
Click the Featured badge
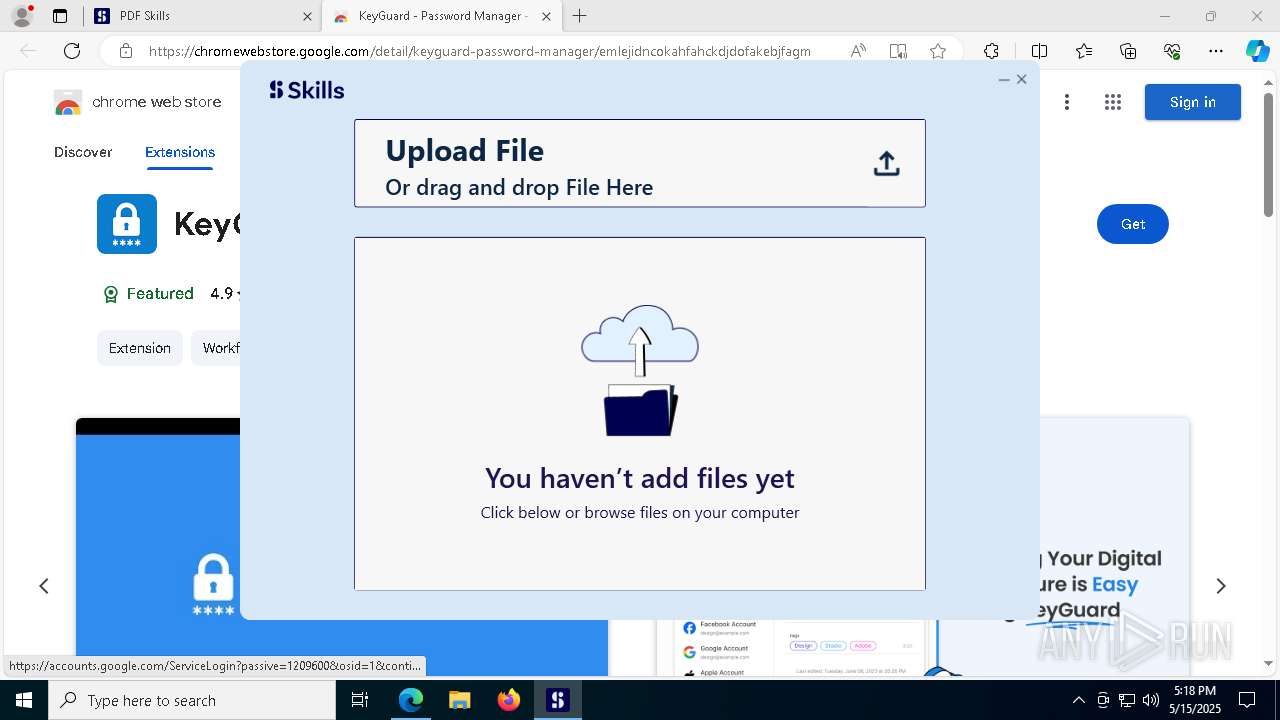[x=149, y=293]
